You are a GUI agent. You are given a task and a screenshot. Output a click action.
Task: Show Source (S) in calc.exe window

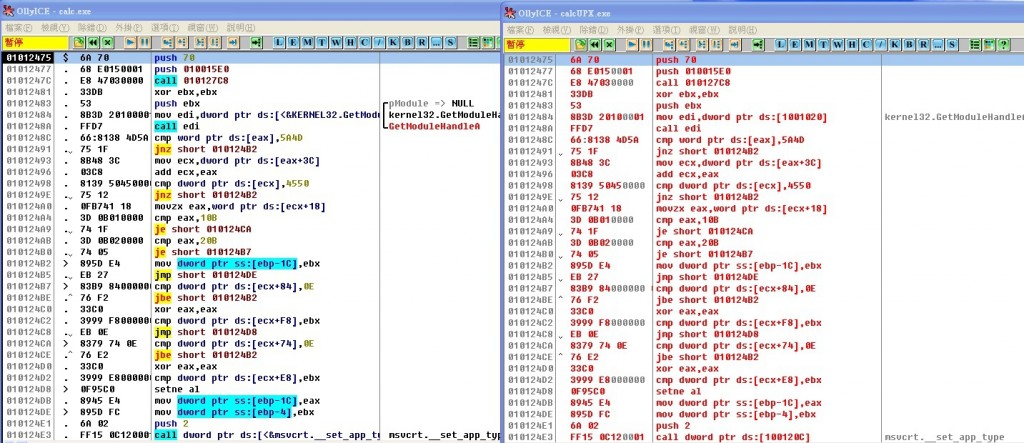point(451,42)
